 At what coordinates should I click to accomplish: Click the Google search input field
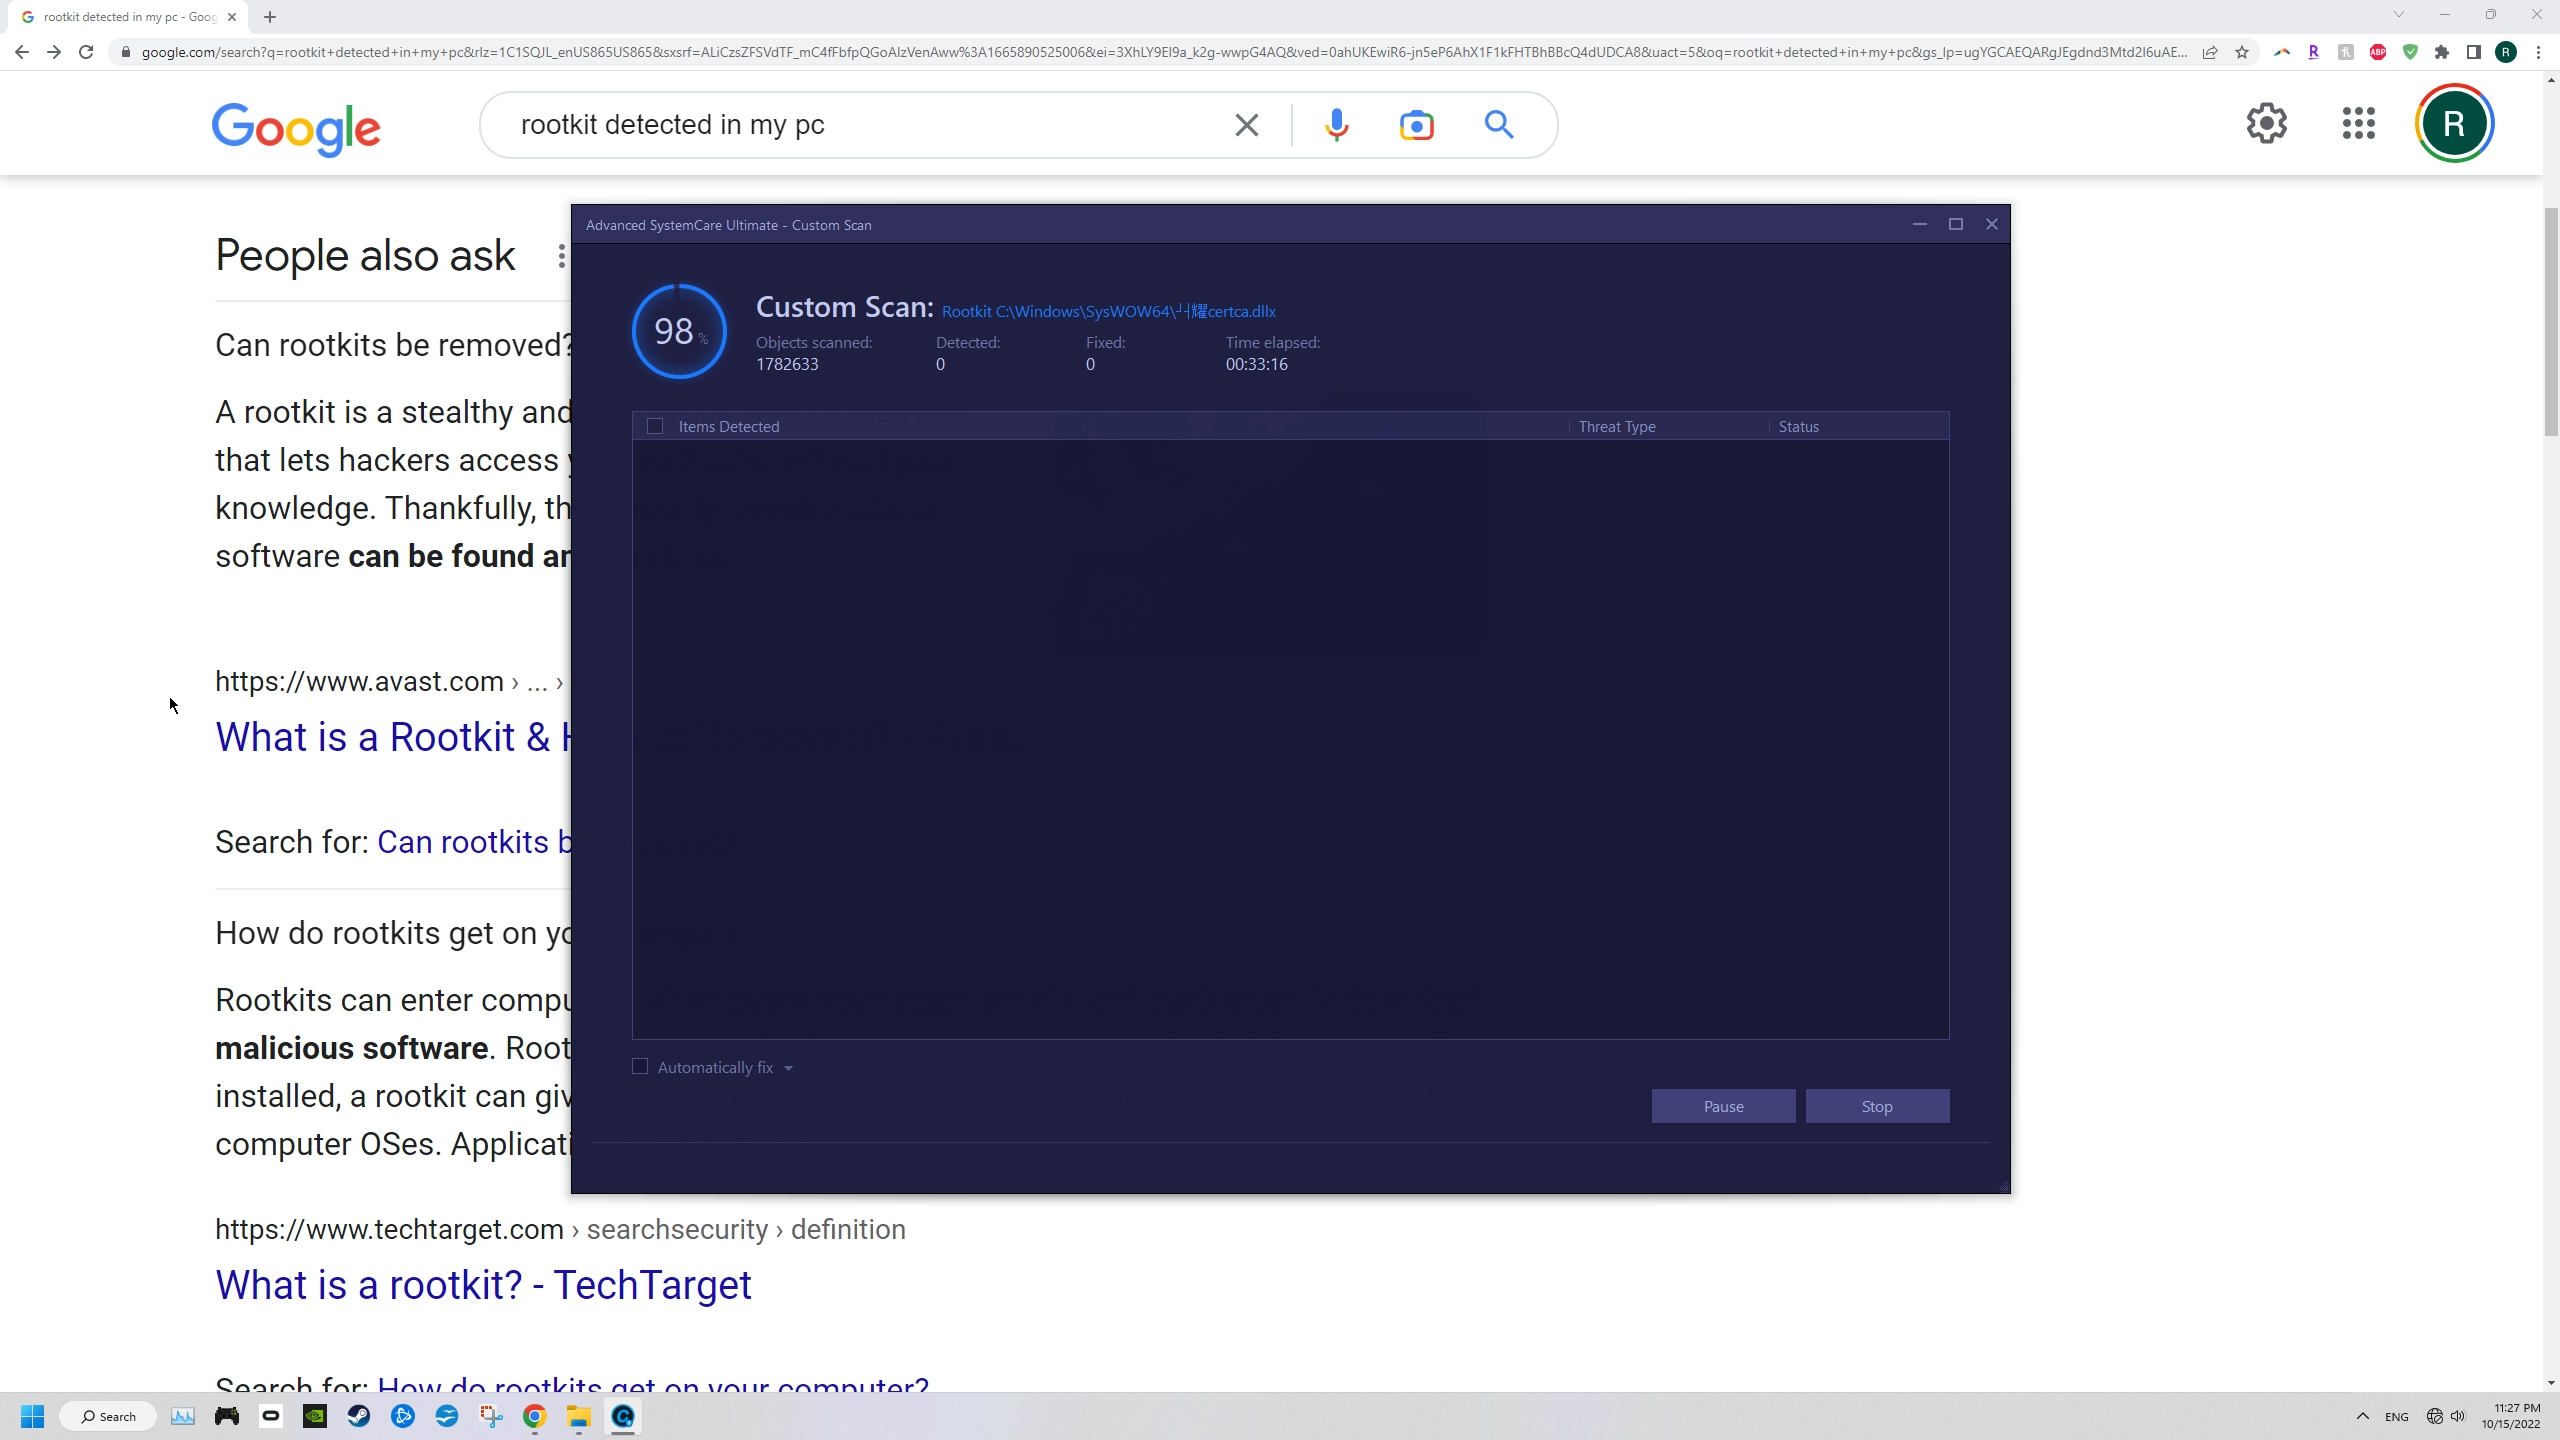pyautogui.click(x=860, y=125)
